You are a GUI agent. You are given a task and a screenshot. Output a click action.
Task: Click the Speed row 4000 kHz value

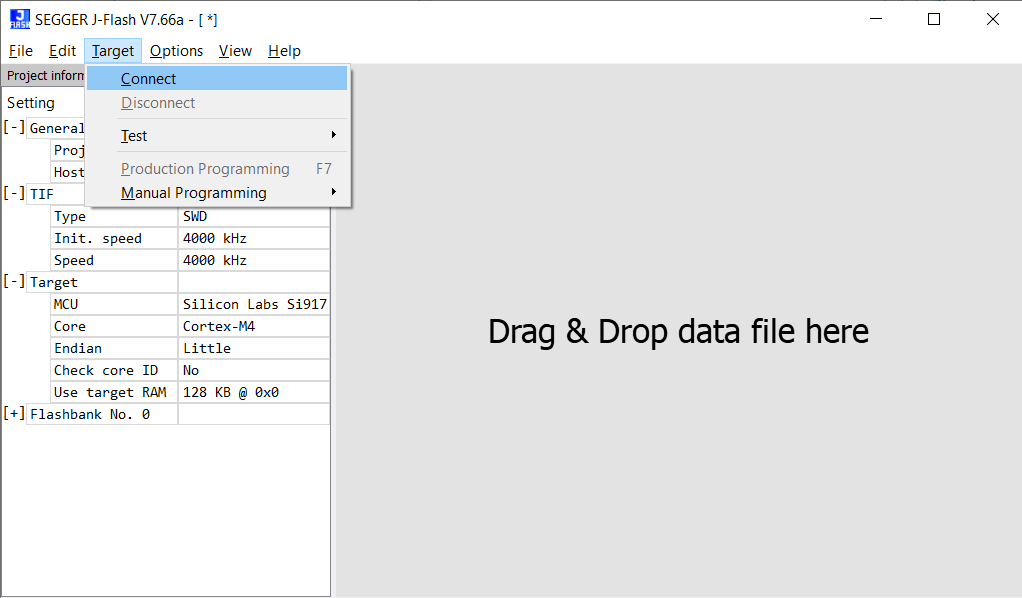click(254, 260)
